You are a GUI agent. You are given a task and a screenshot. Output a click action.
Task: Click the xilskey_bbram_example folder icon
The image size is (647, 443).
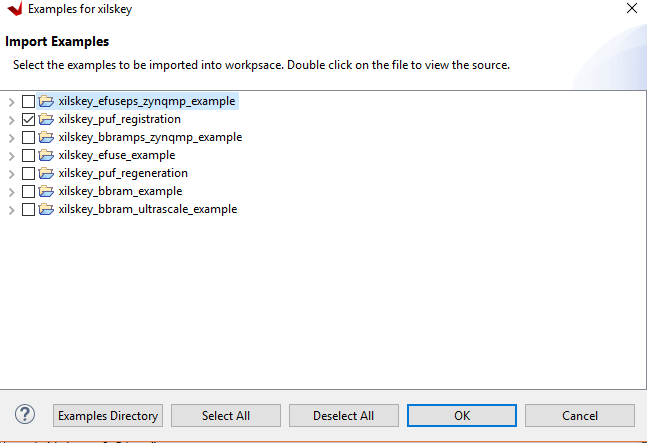pyautogui.click(x=46, y=191)
